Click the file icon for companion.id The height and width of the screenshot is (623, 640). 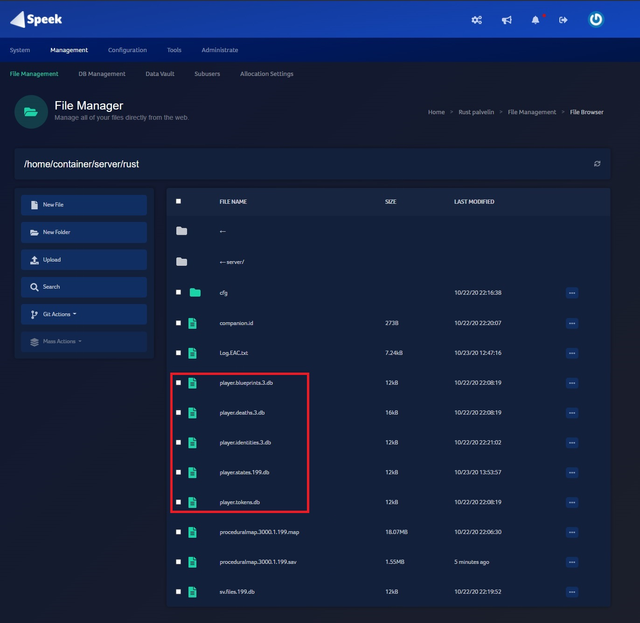[x=192, y=323]
